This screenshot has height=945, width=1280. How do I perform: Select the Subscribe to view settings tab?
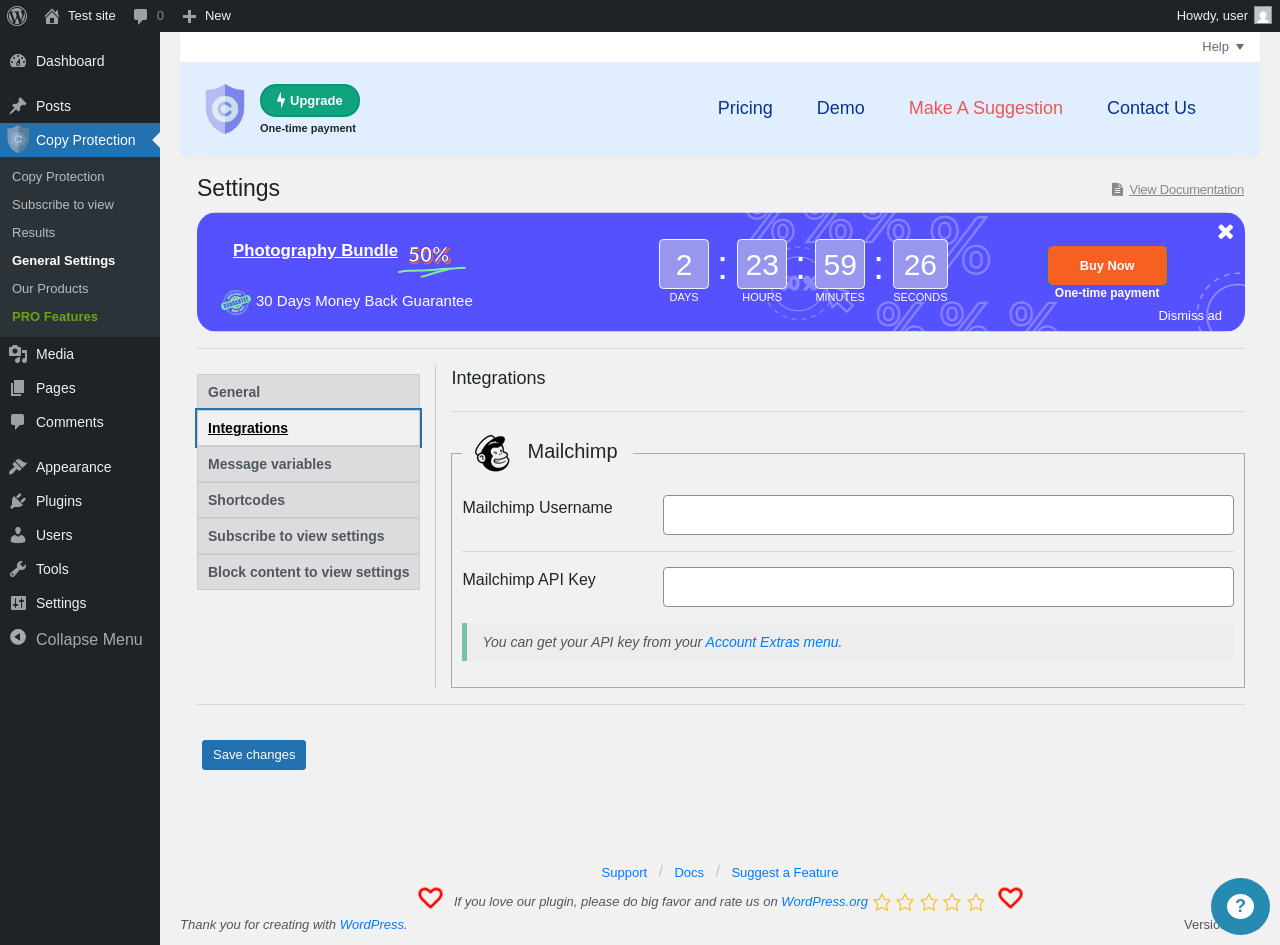(x=308, y=536)
